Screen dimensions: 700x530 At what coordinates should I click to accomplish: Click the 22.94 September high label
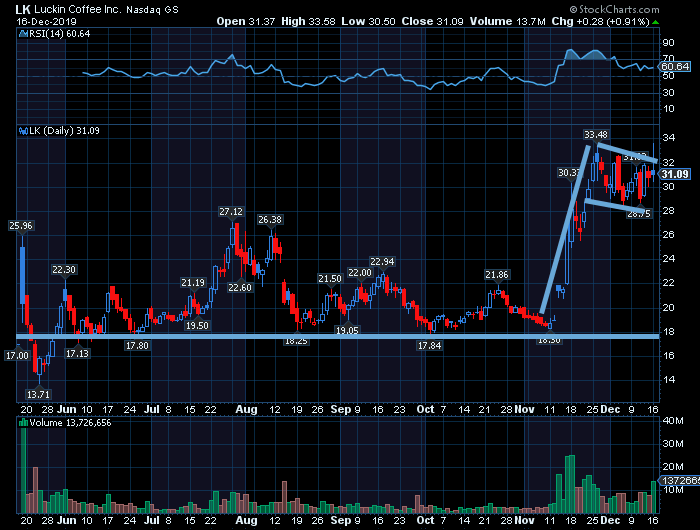tap(382, 262)
